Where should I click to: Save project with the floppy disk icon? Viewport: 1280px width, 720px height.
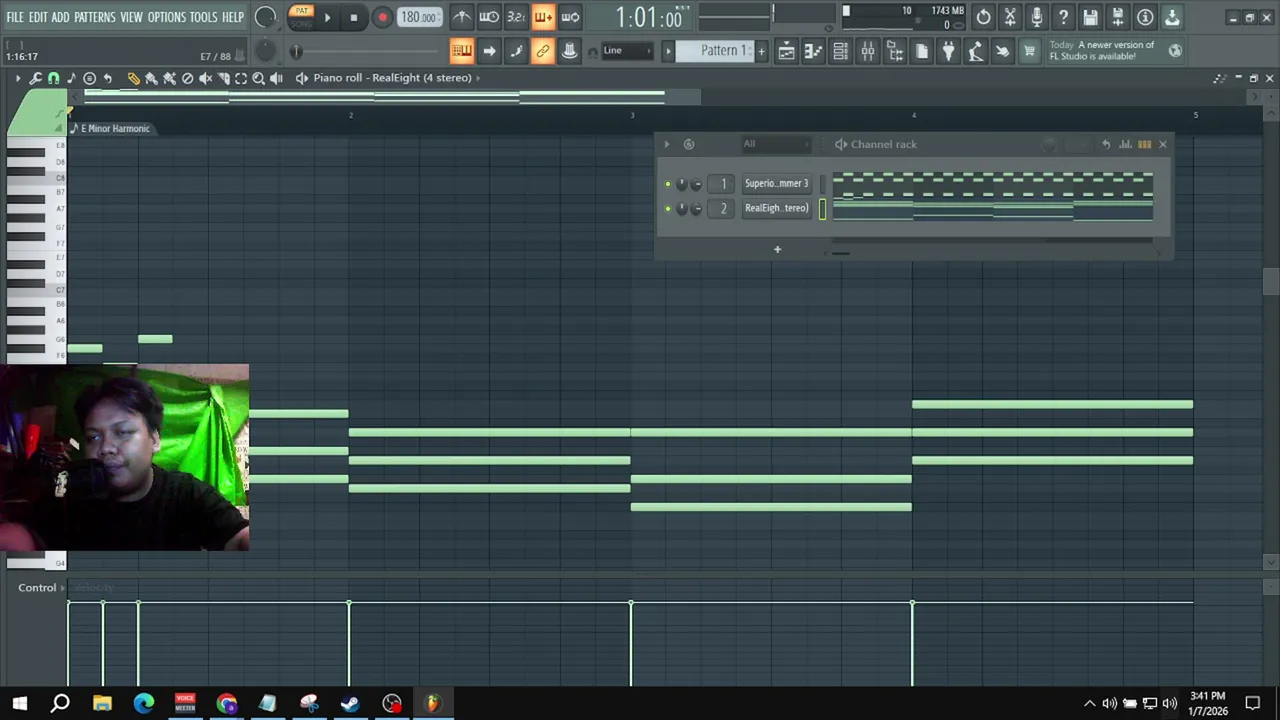click(1091, 17)
